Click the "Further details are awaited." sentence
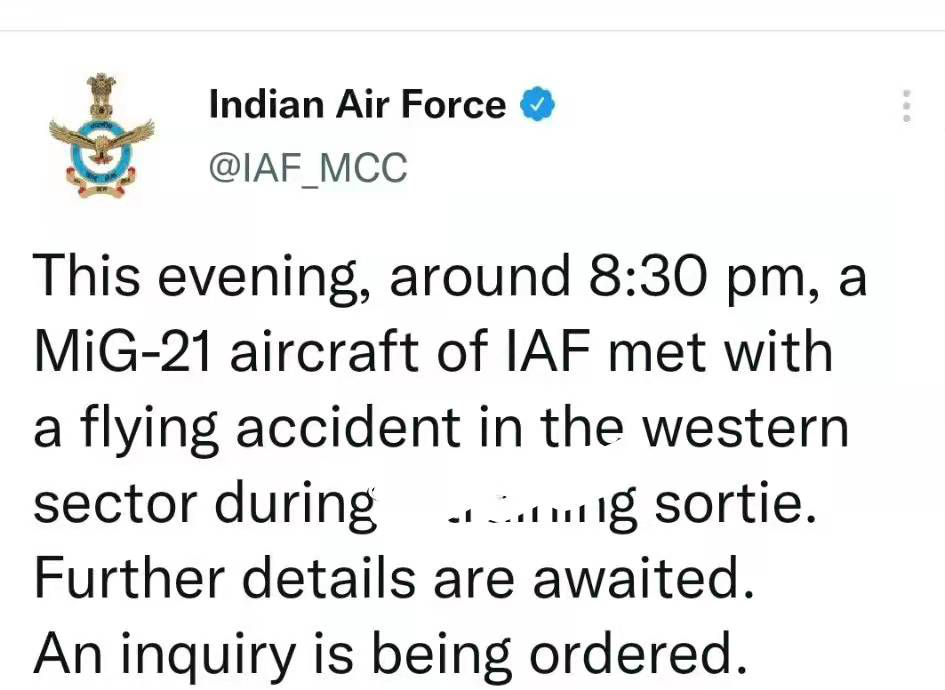945x690 pixels. pos(394,577)
